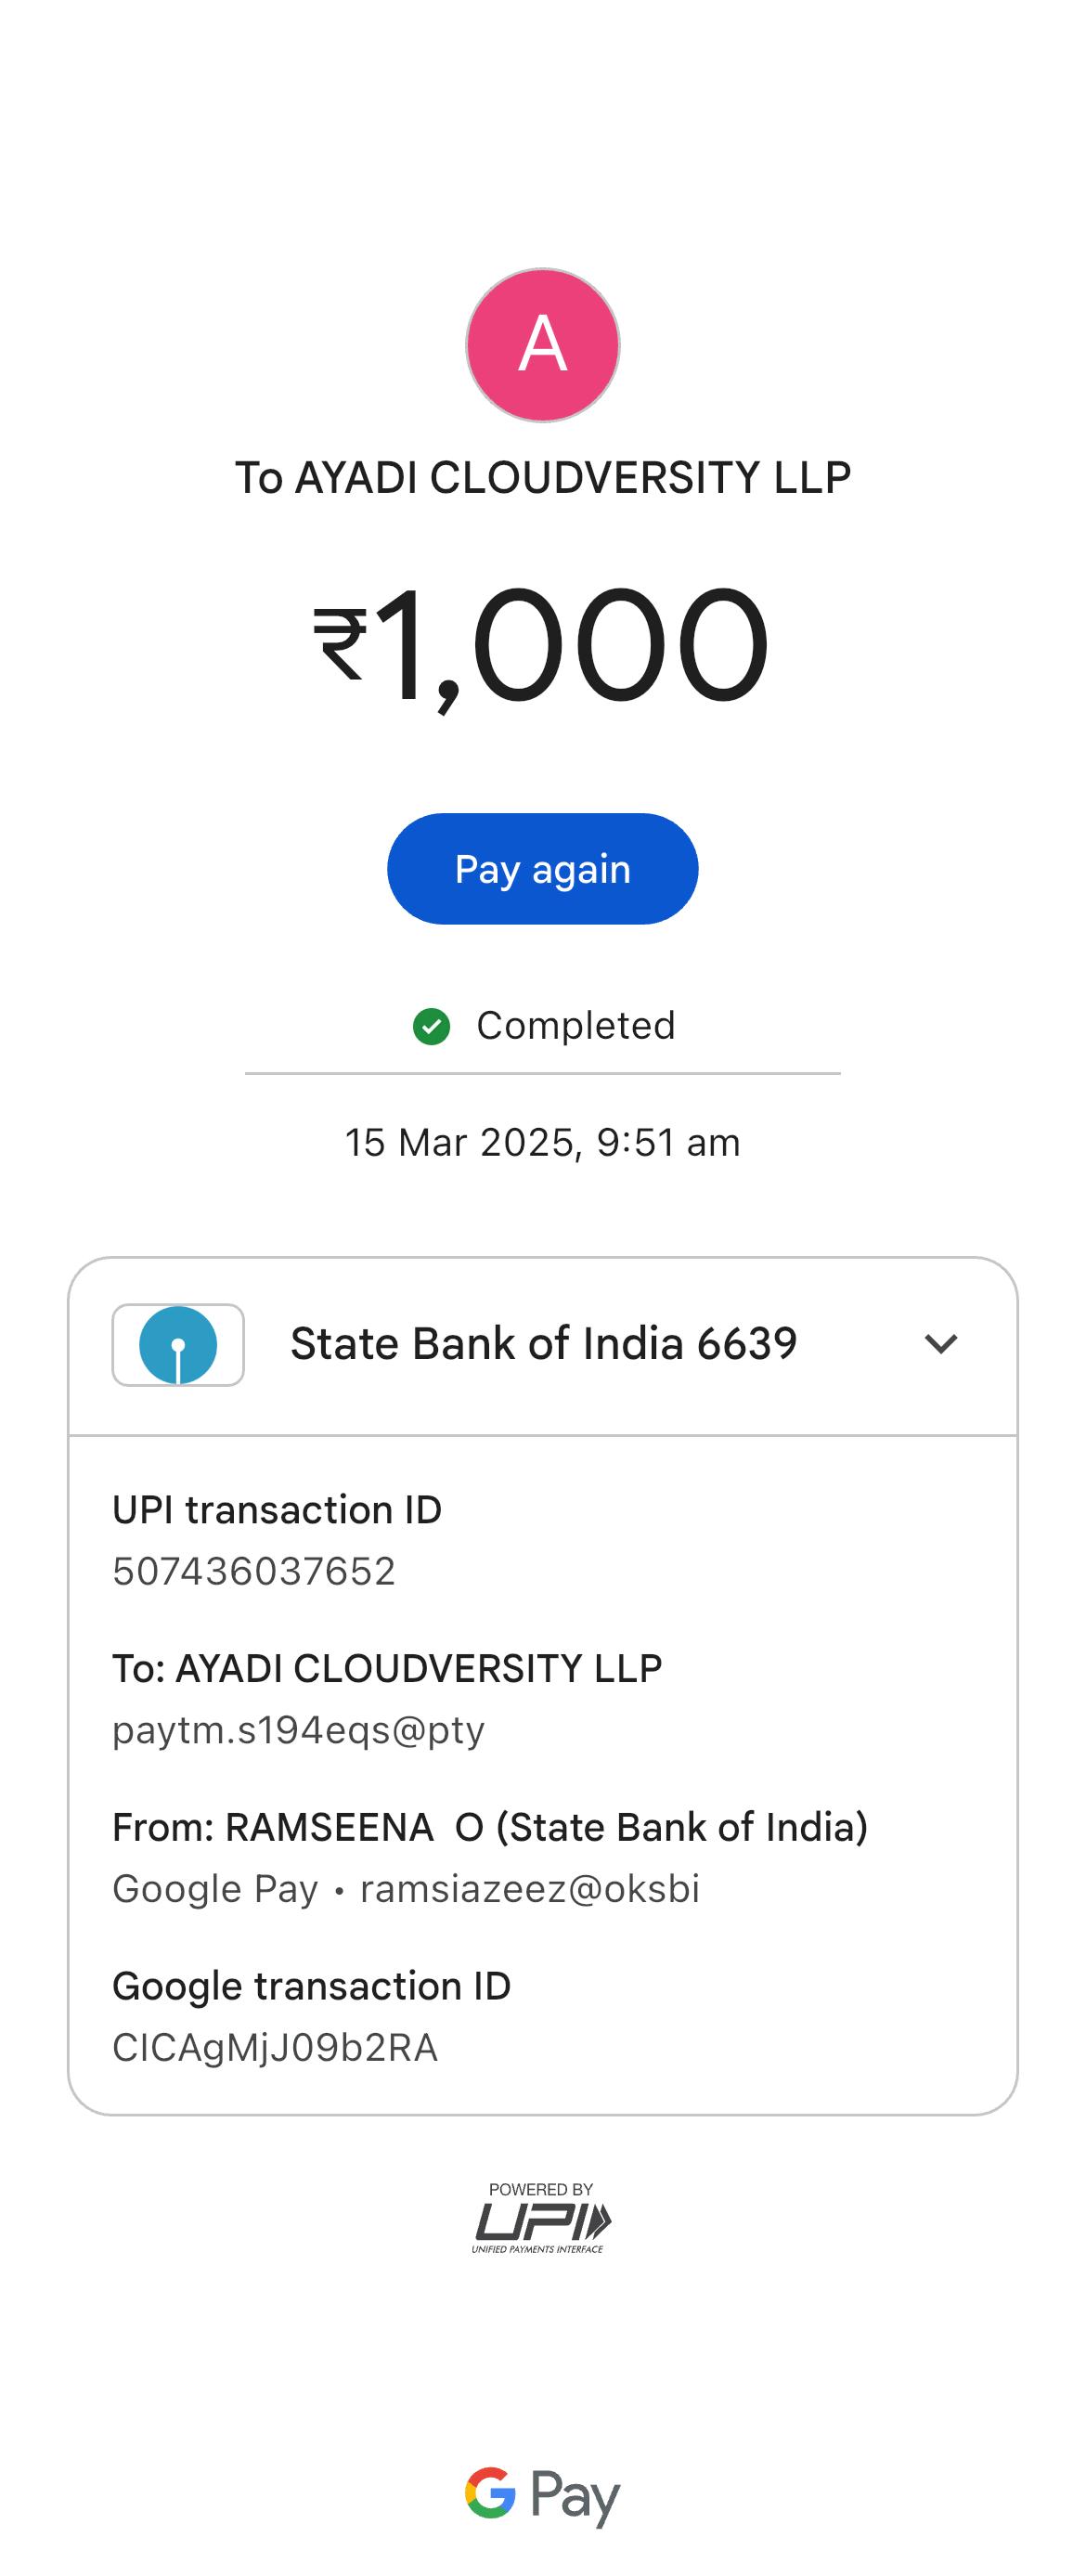Screen dimensions: 1086x2576
Task: Click the ramsiazeez@oksbi UPI address
Action: (x=530, y=1889)
